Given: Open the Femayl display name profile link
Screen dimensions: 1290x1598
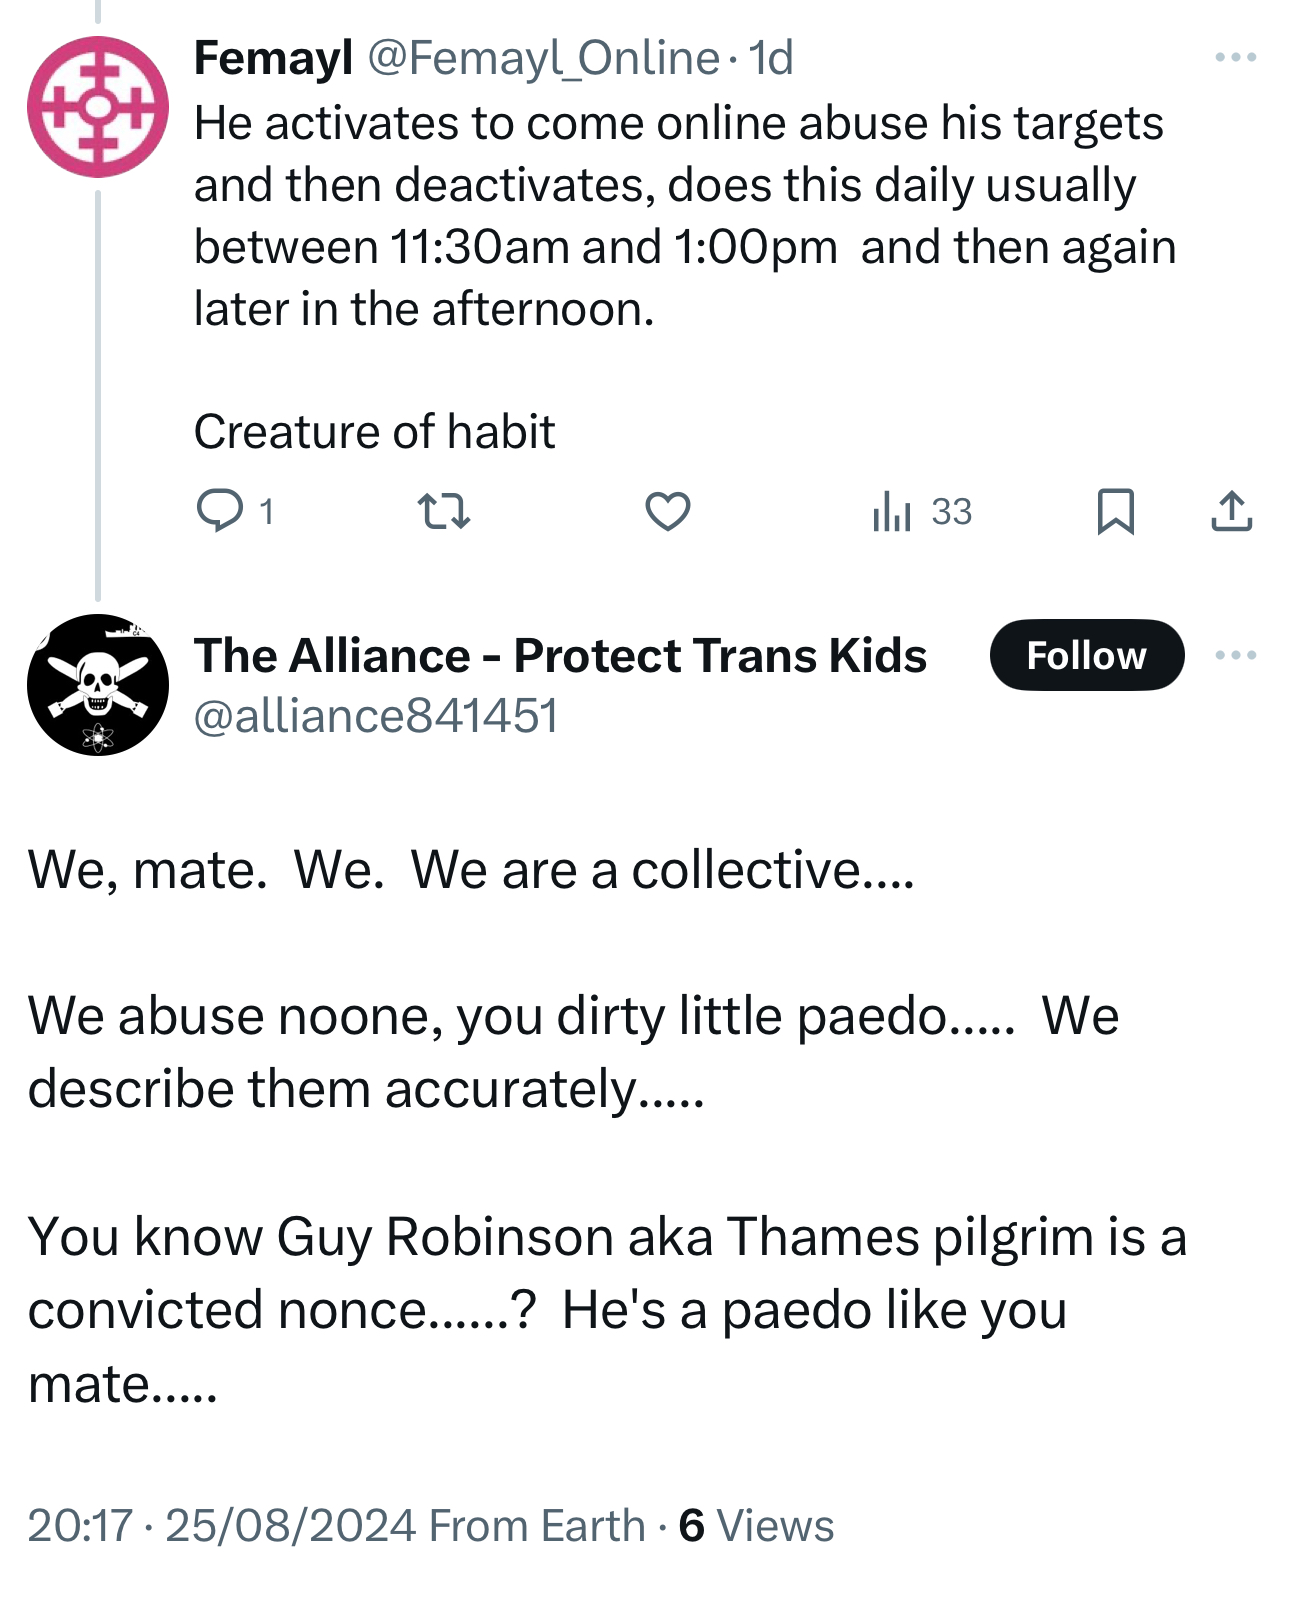Looking at the screenshot, I should (273, 58).
